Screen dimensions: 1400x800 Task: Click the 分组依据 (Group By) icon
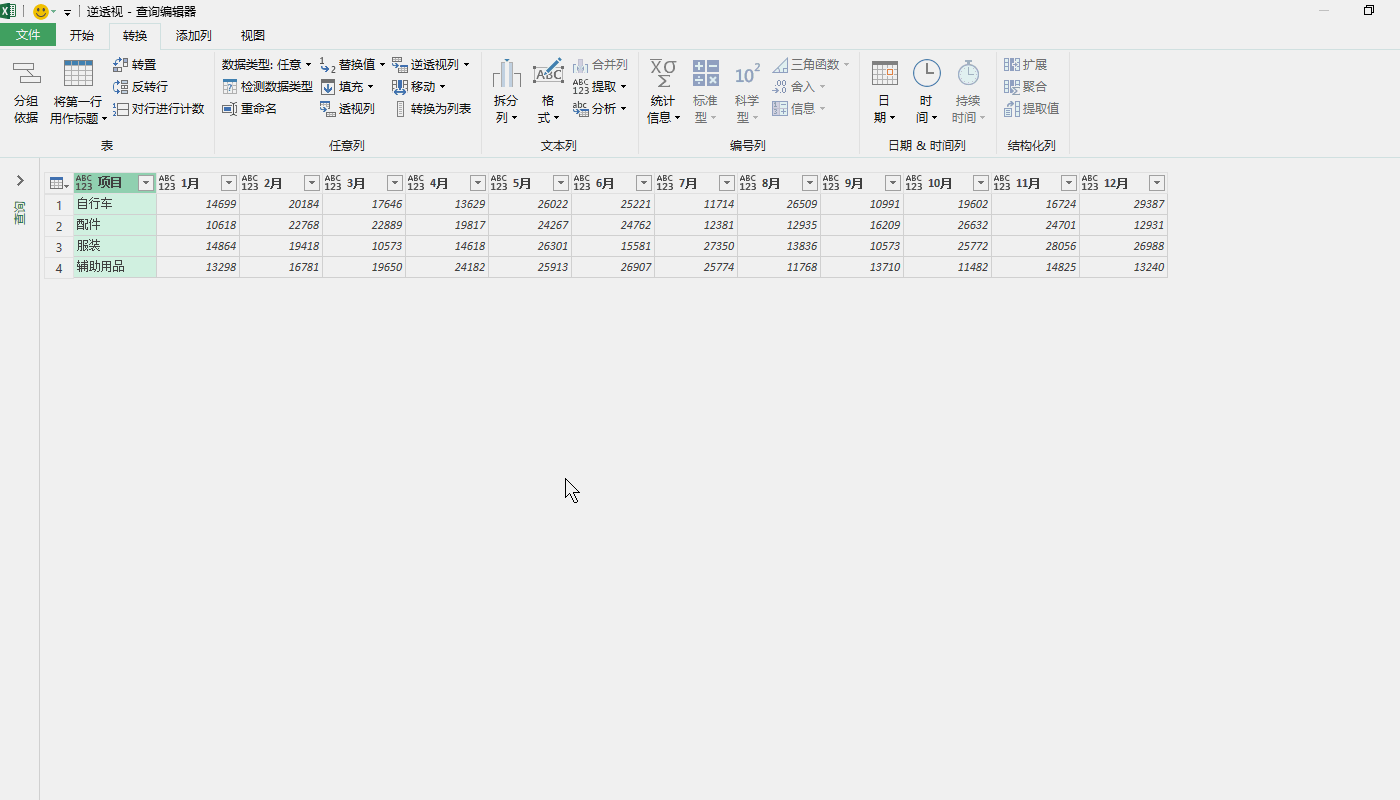26,73
